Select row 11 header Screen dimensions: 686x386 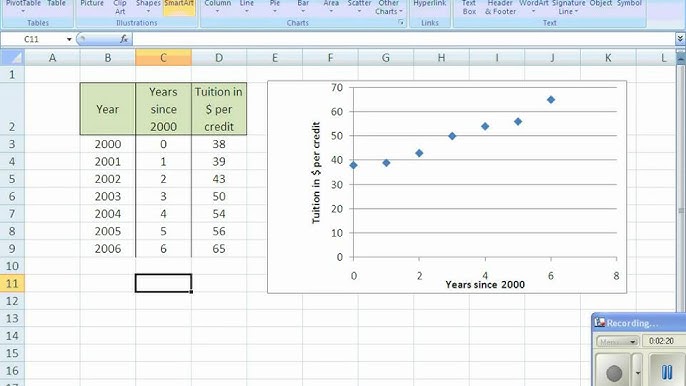tap(12, 283)
